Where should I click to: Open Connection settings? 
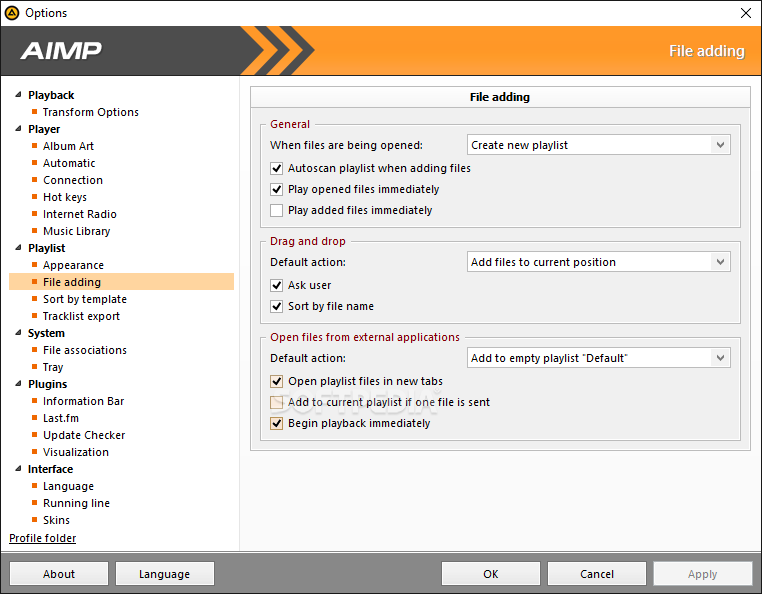click(x=73, y=180)
